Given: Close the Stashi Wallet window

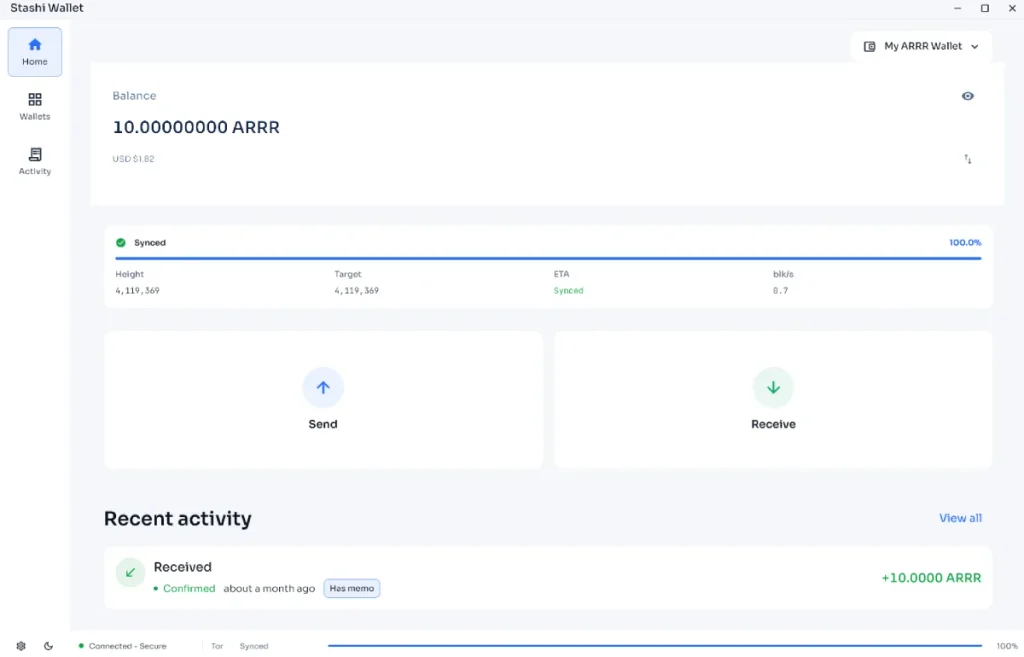Looking at the screenshot, I should click(1012, 8).
